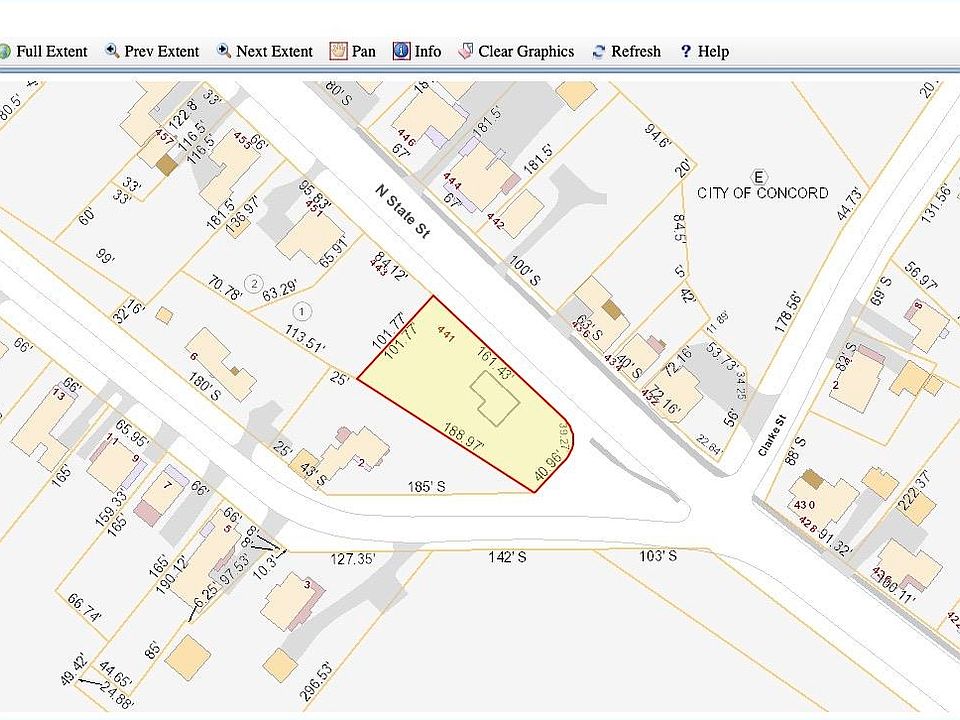
Task: Click the Full Extent globe icon
Action: click(x=4, y=51)
